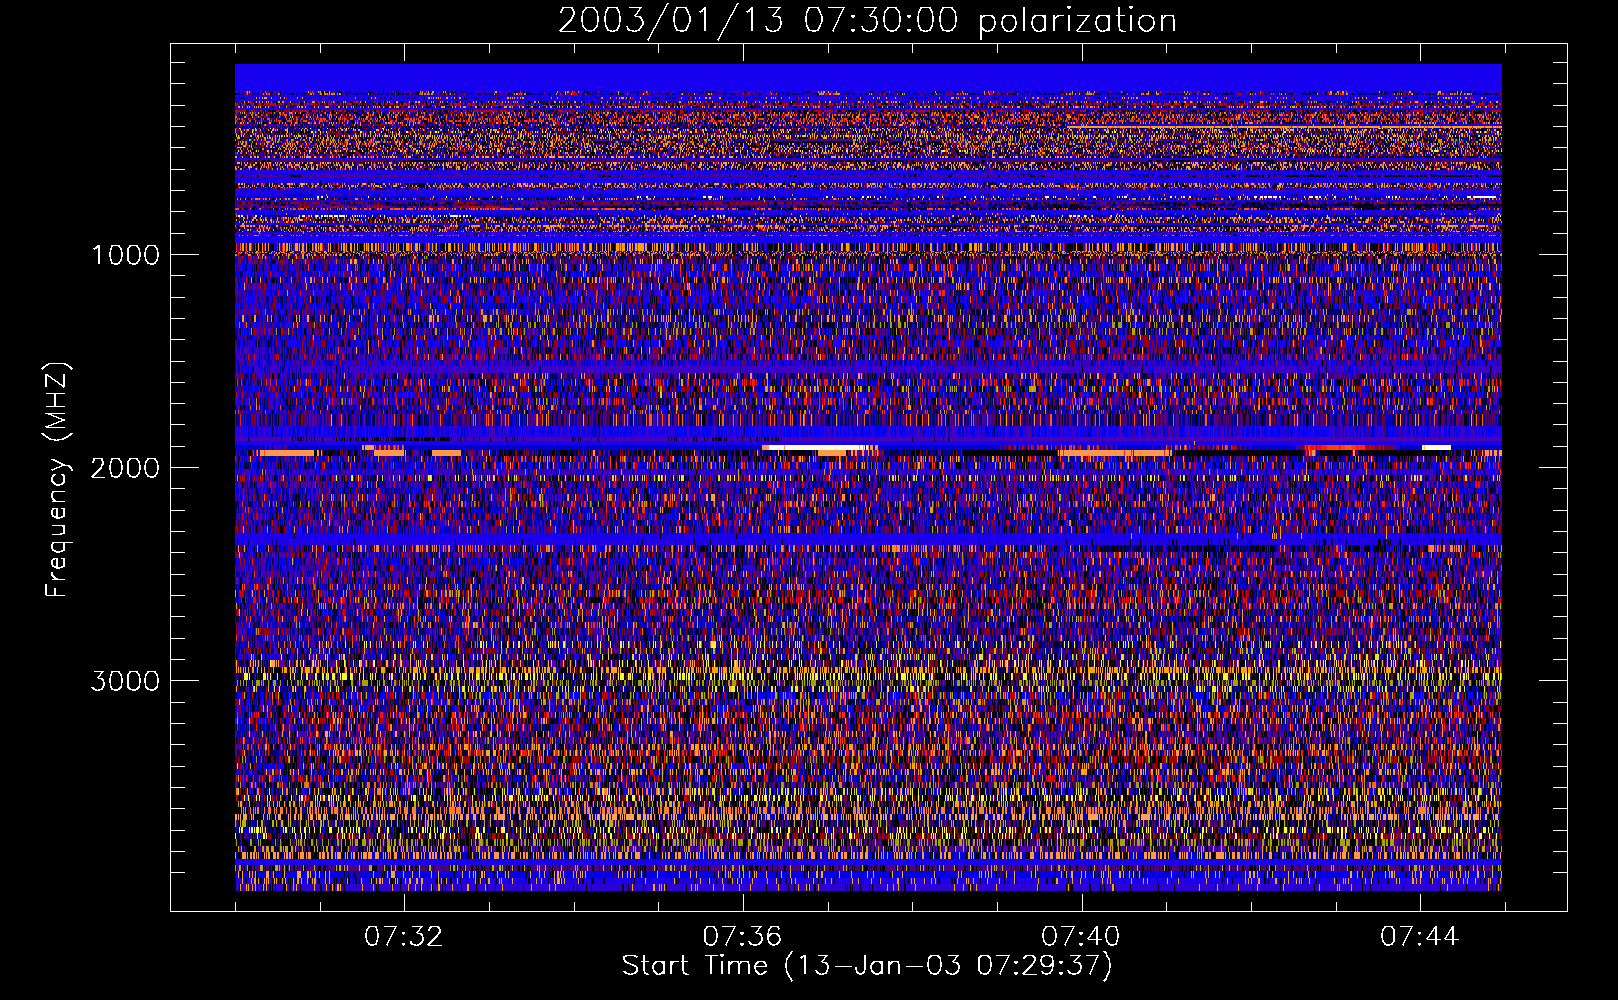Click the 07:36 time tick label
Image resolution: width=1618 pixels, height=1000 pixels.
tap(742, 937)
